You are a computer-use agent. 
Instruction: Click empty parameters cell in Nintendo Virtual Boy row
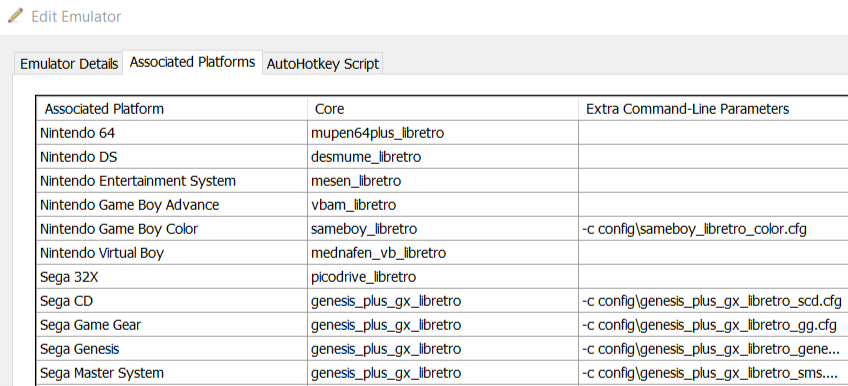point(713,253)
